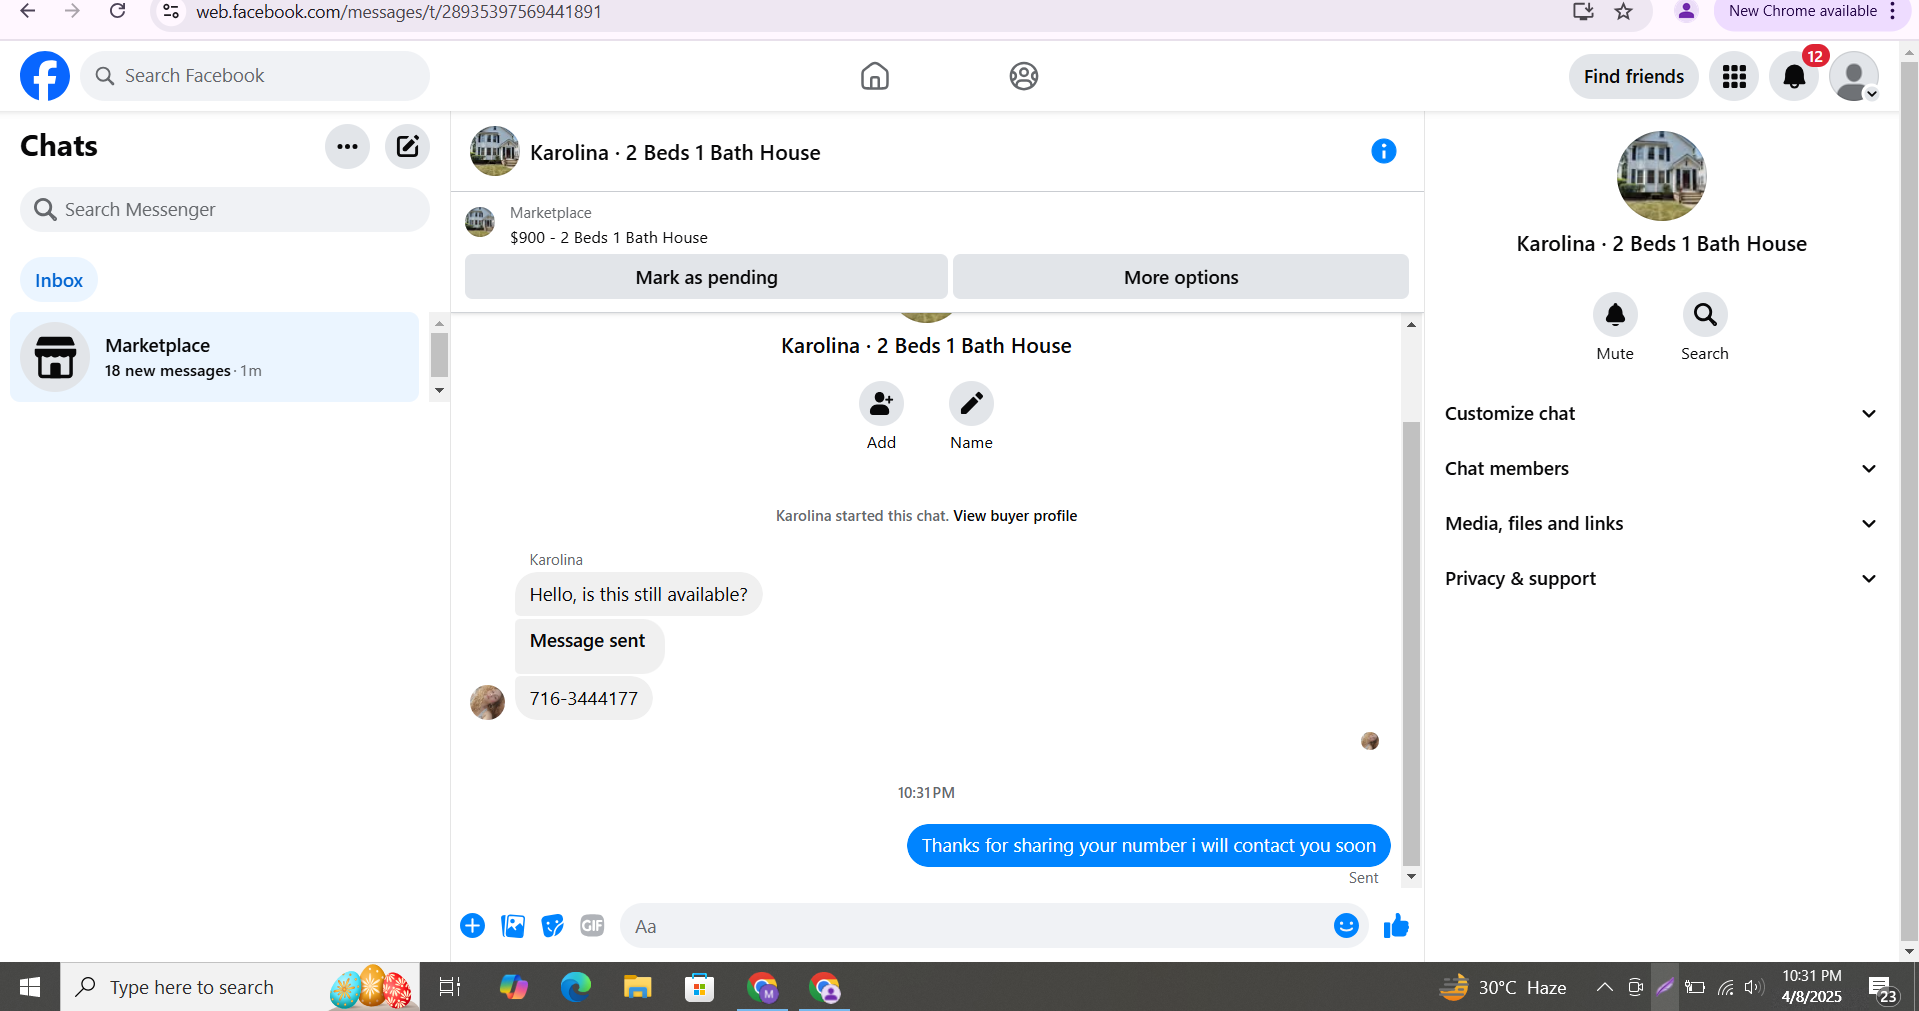Click Find friends button
The image size is (1919, 1011).
1633,76
